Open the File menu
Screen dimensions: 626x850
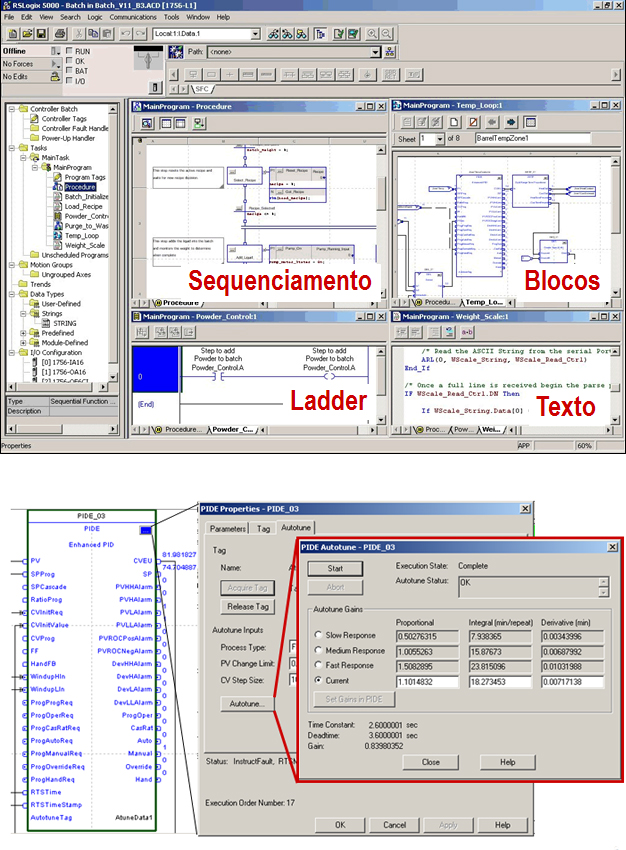tap(9, 17)
